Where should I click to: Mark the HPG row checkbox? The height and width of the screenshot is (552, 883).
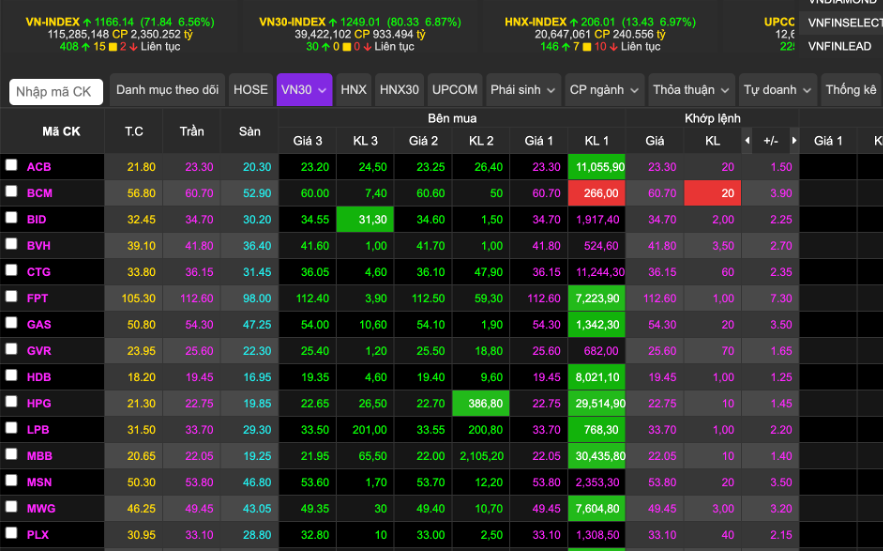[11, 402]
